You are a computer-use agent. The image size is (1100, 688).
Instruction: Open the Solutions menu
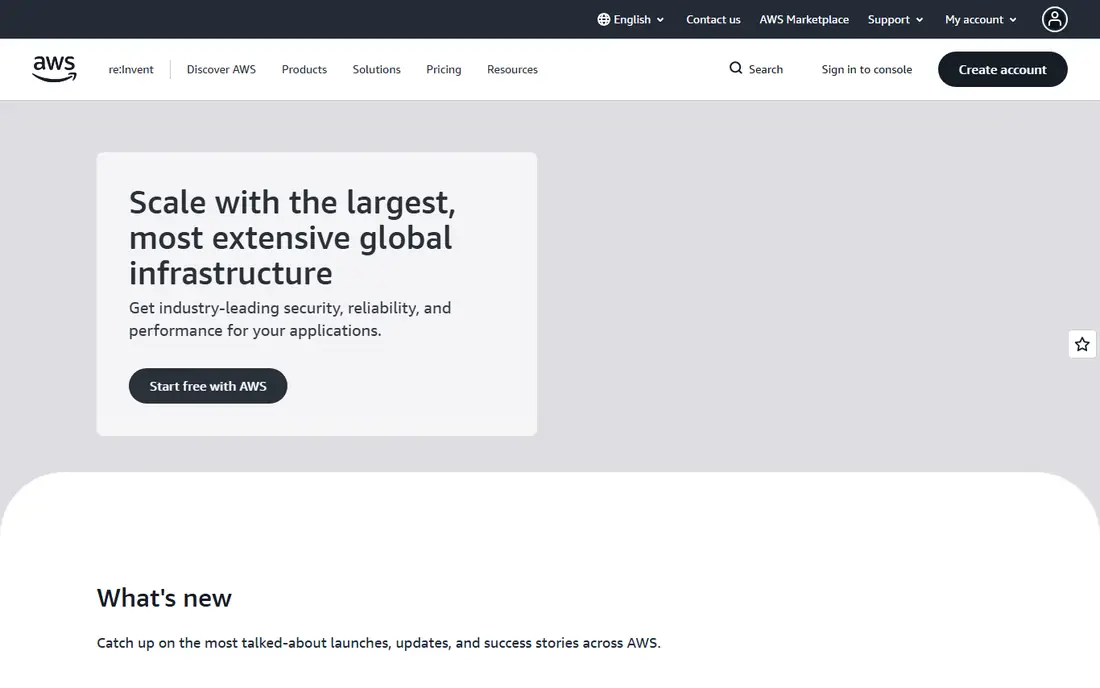click(376, 69)
